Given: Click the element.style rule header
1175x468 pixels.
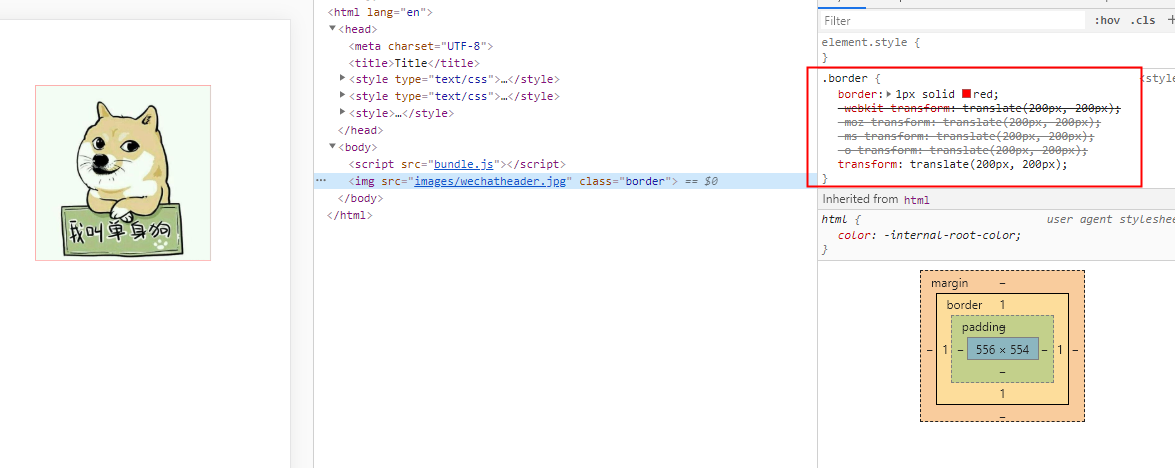Looking at the screenshot, I should point(871,43).
